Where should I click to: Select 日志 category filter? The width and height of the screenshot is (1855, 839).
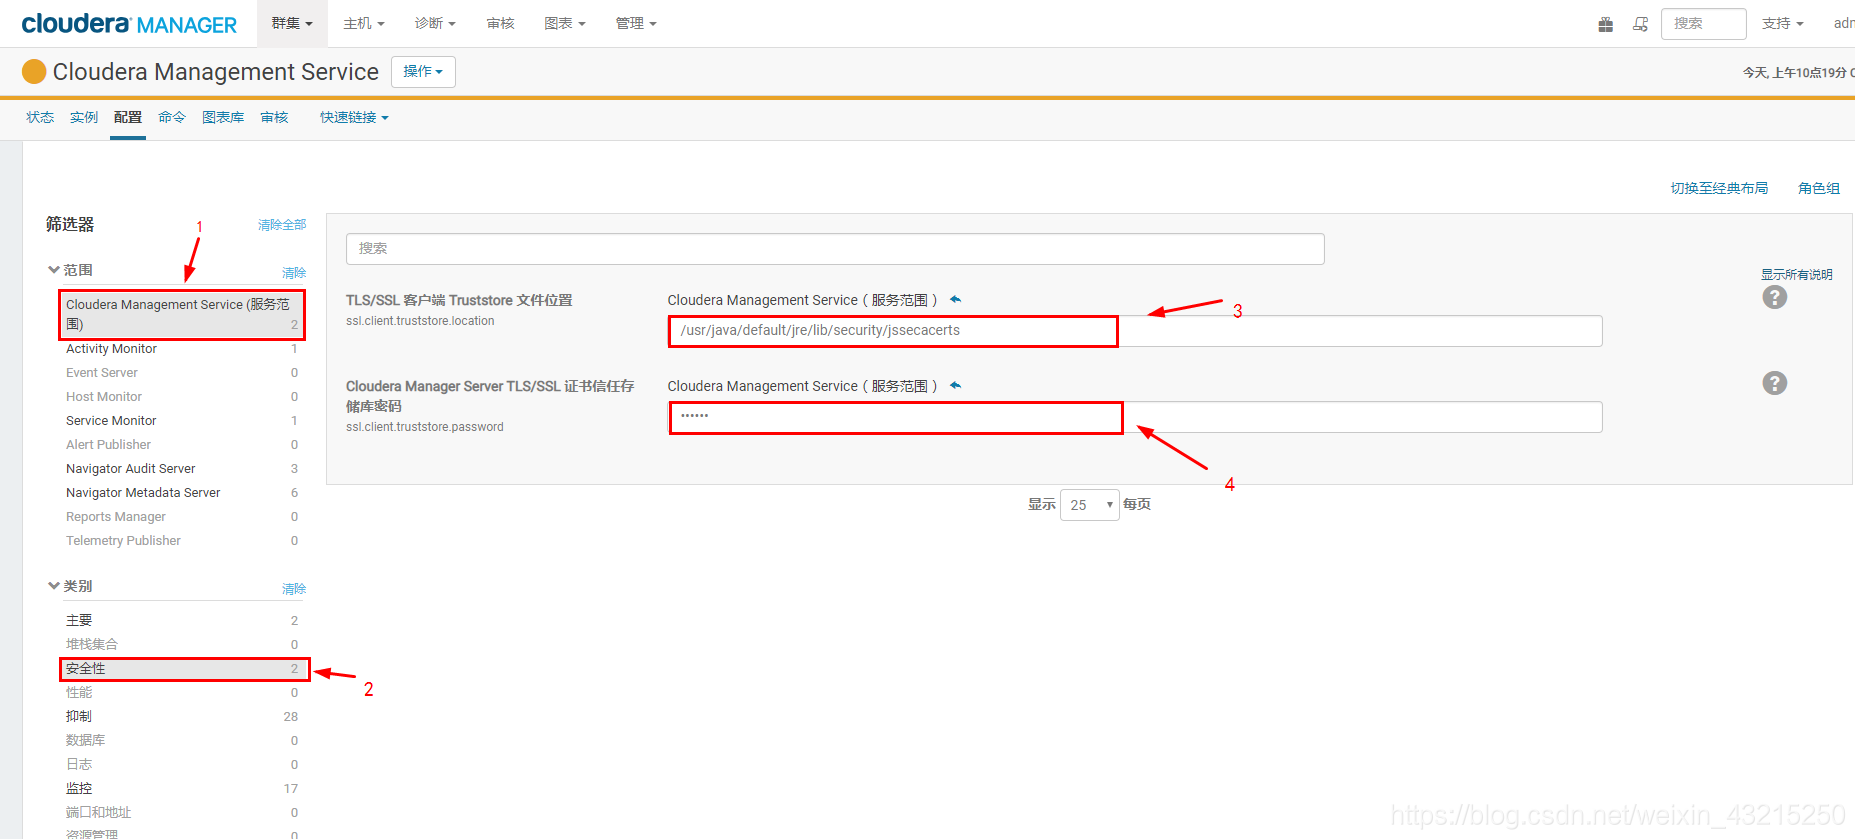(182, 765)
